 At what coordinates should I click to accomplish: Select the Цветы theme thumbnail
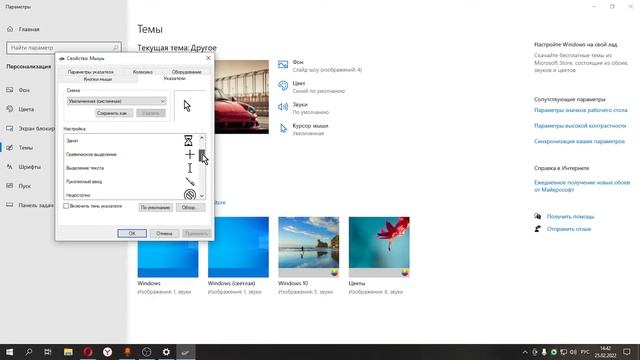[x=379, y=247]
